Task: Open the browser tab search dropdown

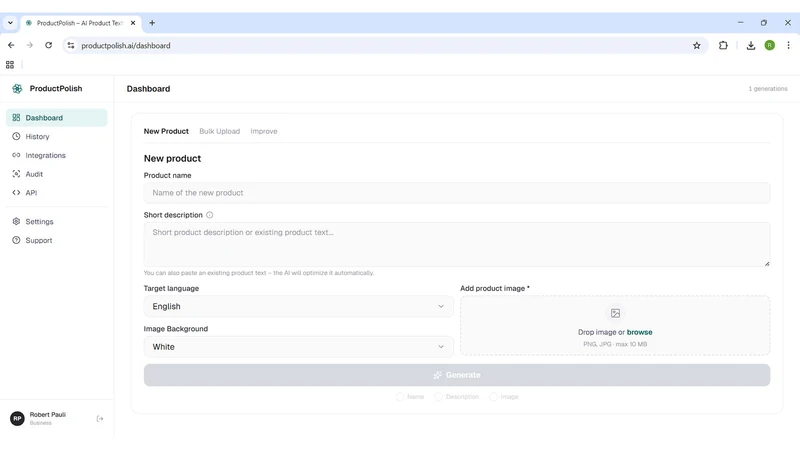Action: (x=10, y=23)
